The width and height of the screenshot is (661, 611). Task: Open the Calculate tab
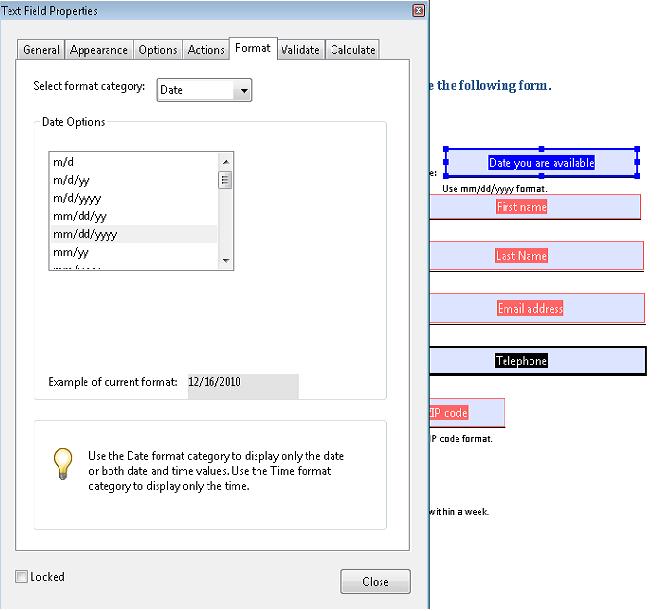pos(353,50)
